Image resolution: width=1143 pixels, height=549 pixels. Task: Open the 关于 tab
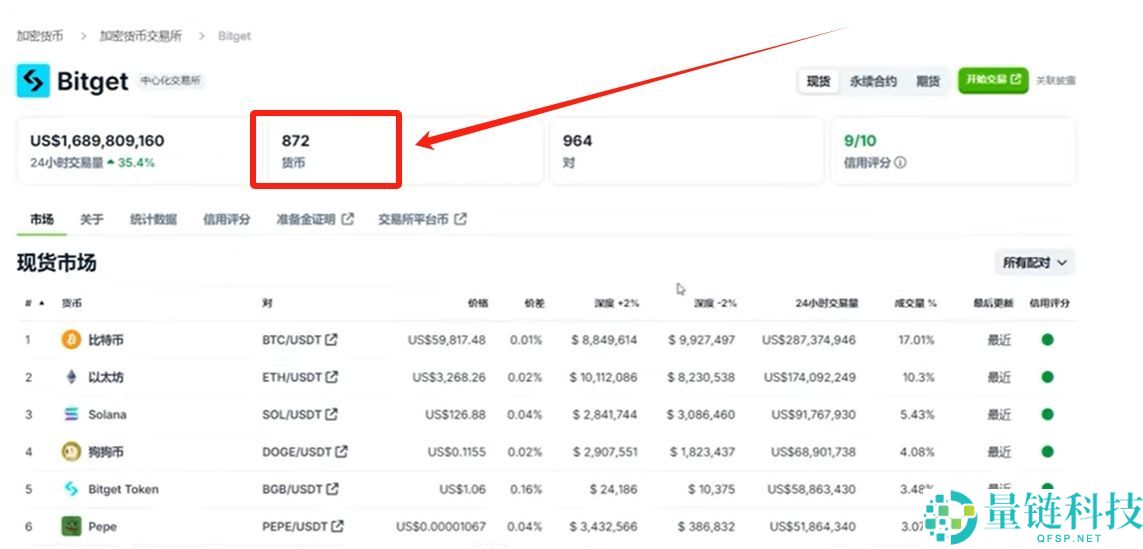(x=92, y=219)
